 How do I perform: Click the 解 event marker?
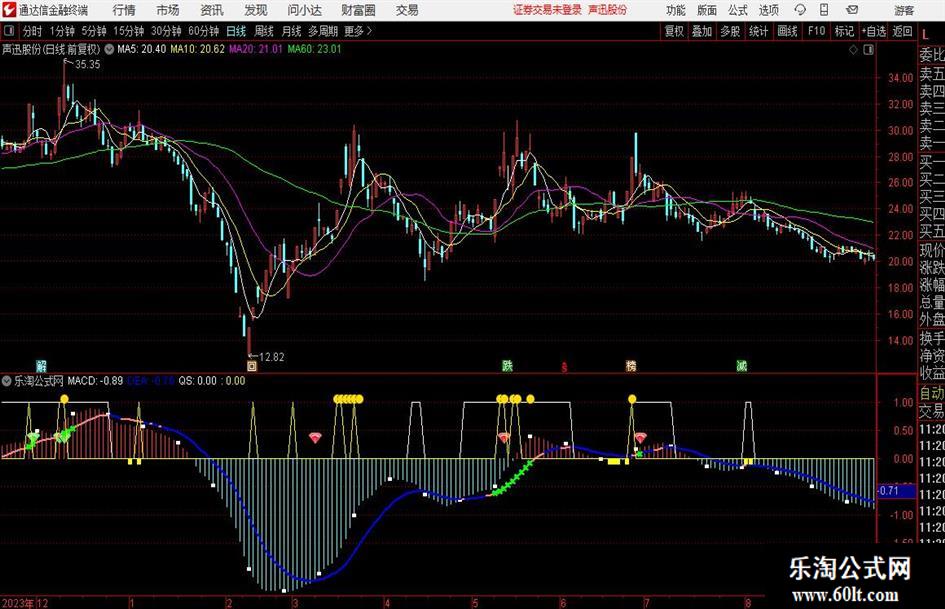(41, 365)
